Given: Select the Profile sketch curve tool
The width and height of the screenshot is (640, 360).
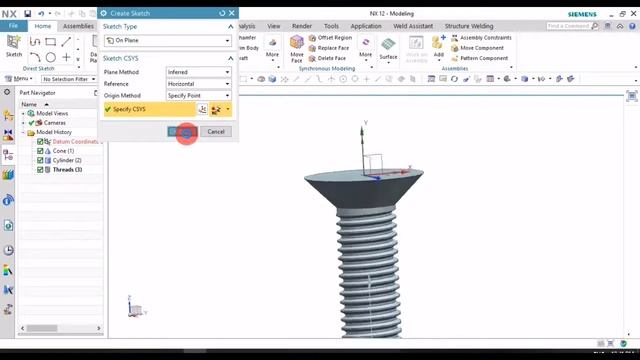Looking at the screenshot, I should pos(35,42).
